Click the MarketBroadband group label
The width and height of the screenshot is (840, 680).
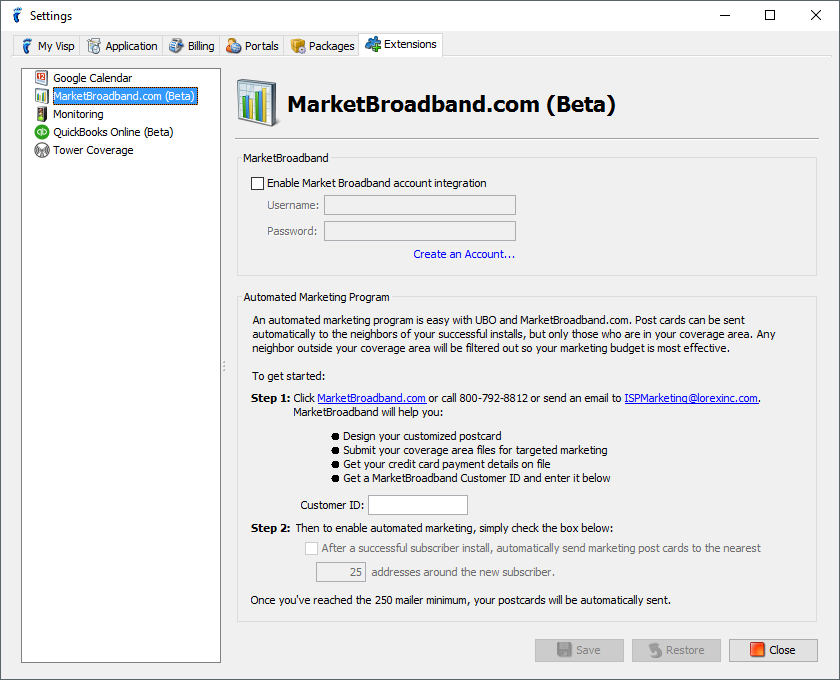(x=286, y=158)
